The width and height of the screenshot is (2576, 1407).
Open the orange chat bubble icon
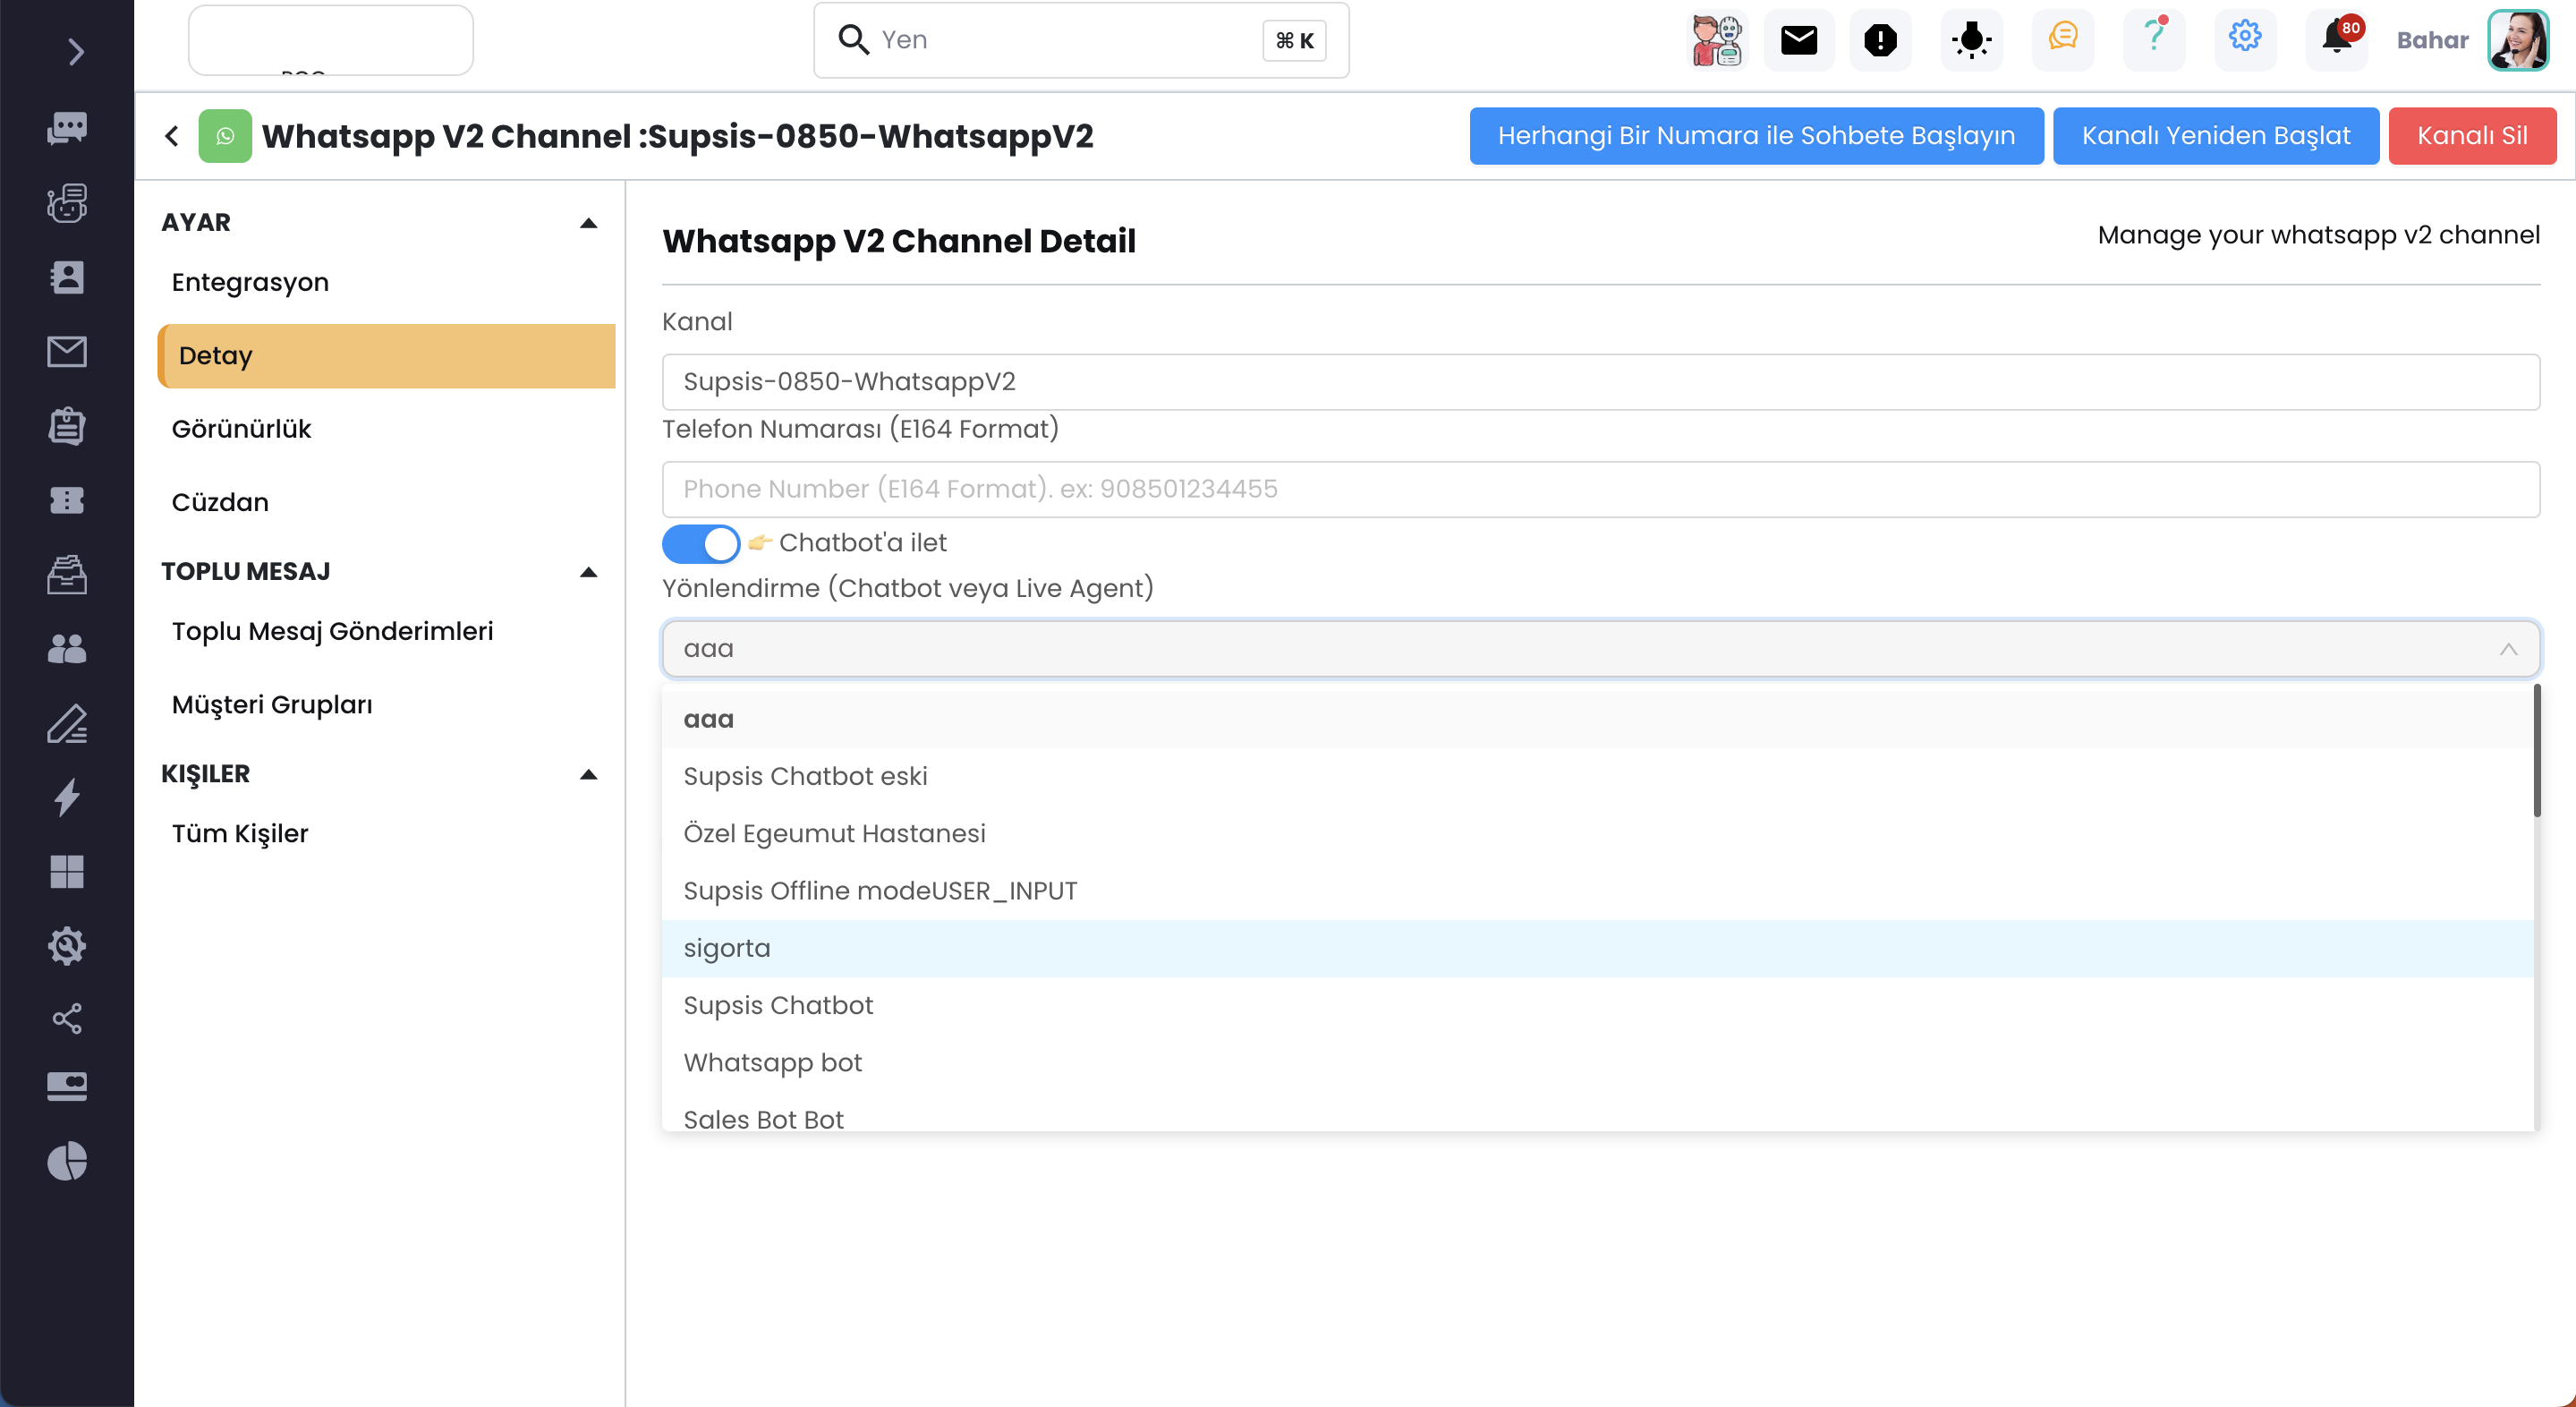(x=2063, y=40)
